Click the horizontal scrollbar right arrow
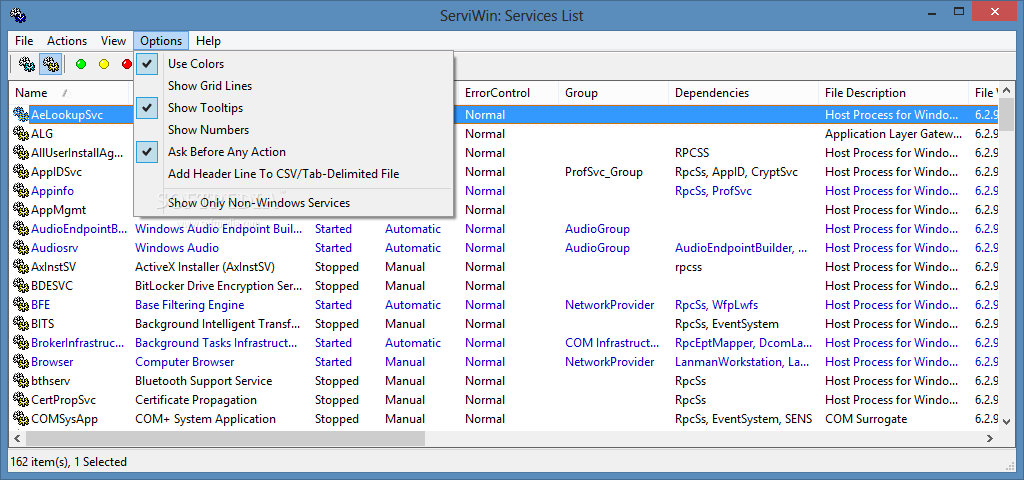Viewport: 1024px width, 480px height. pos(990,439)
